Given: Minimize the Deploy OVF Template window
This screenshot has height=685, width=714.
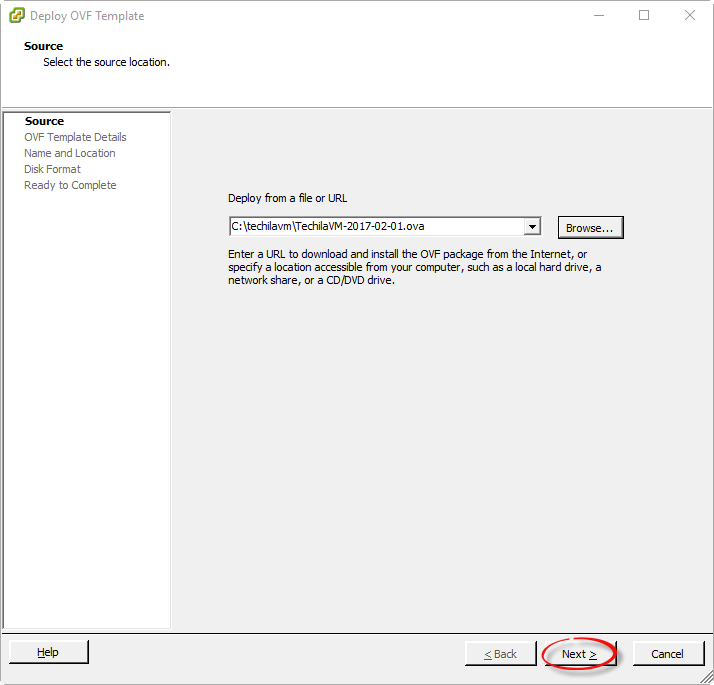Looking at the screenshot, I should 598,16.
